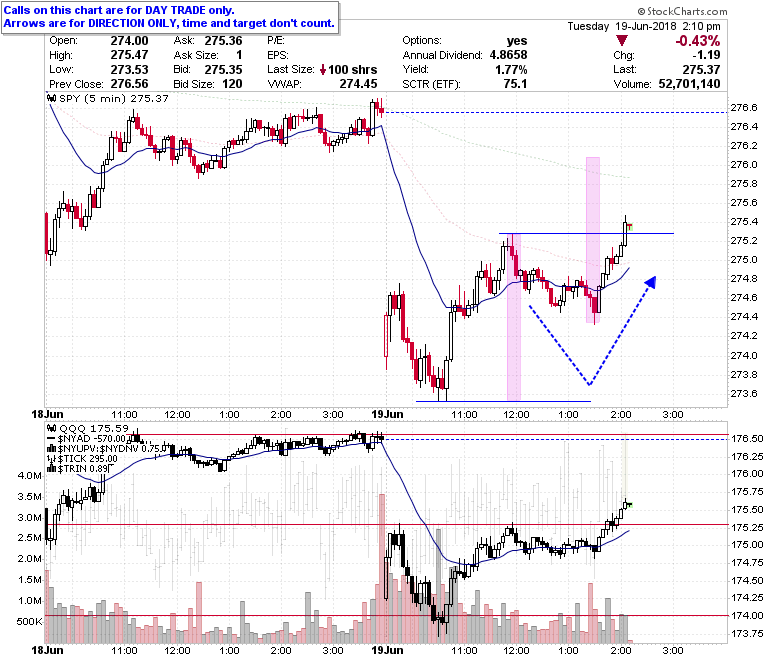Select the $NYAD -570.00 legend entry
Viewport: 780px width, 659px height.
coord(92,439)
